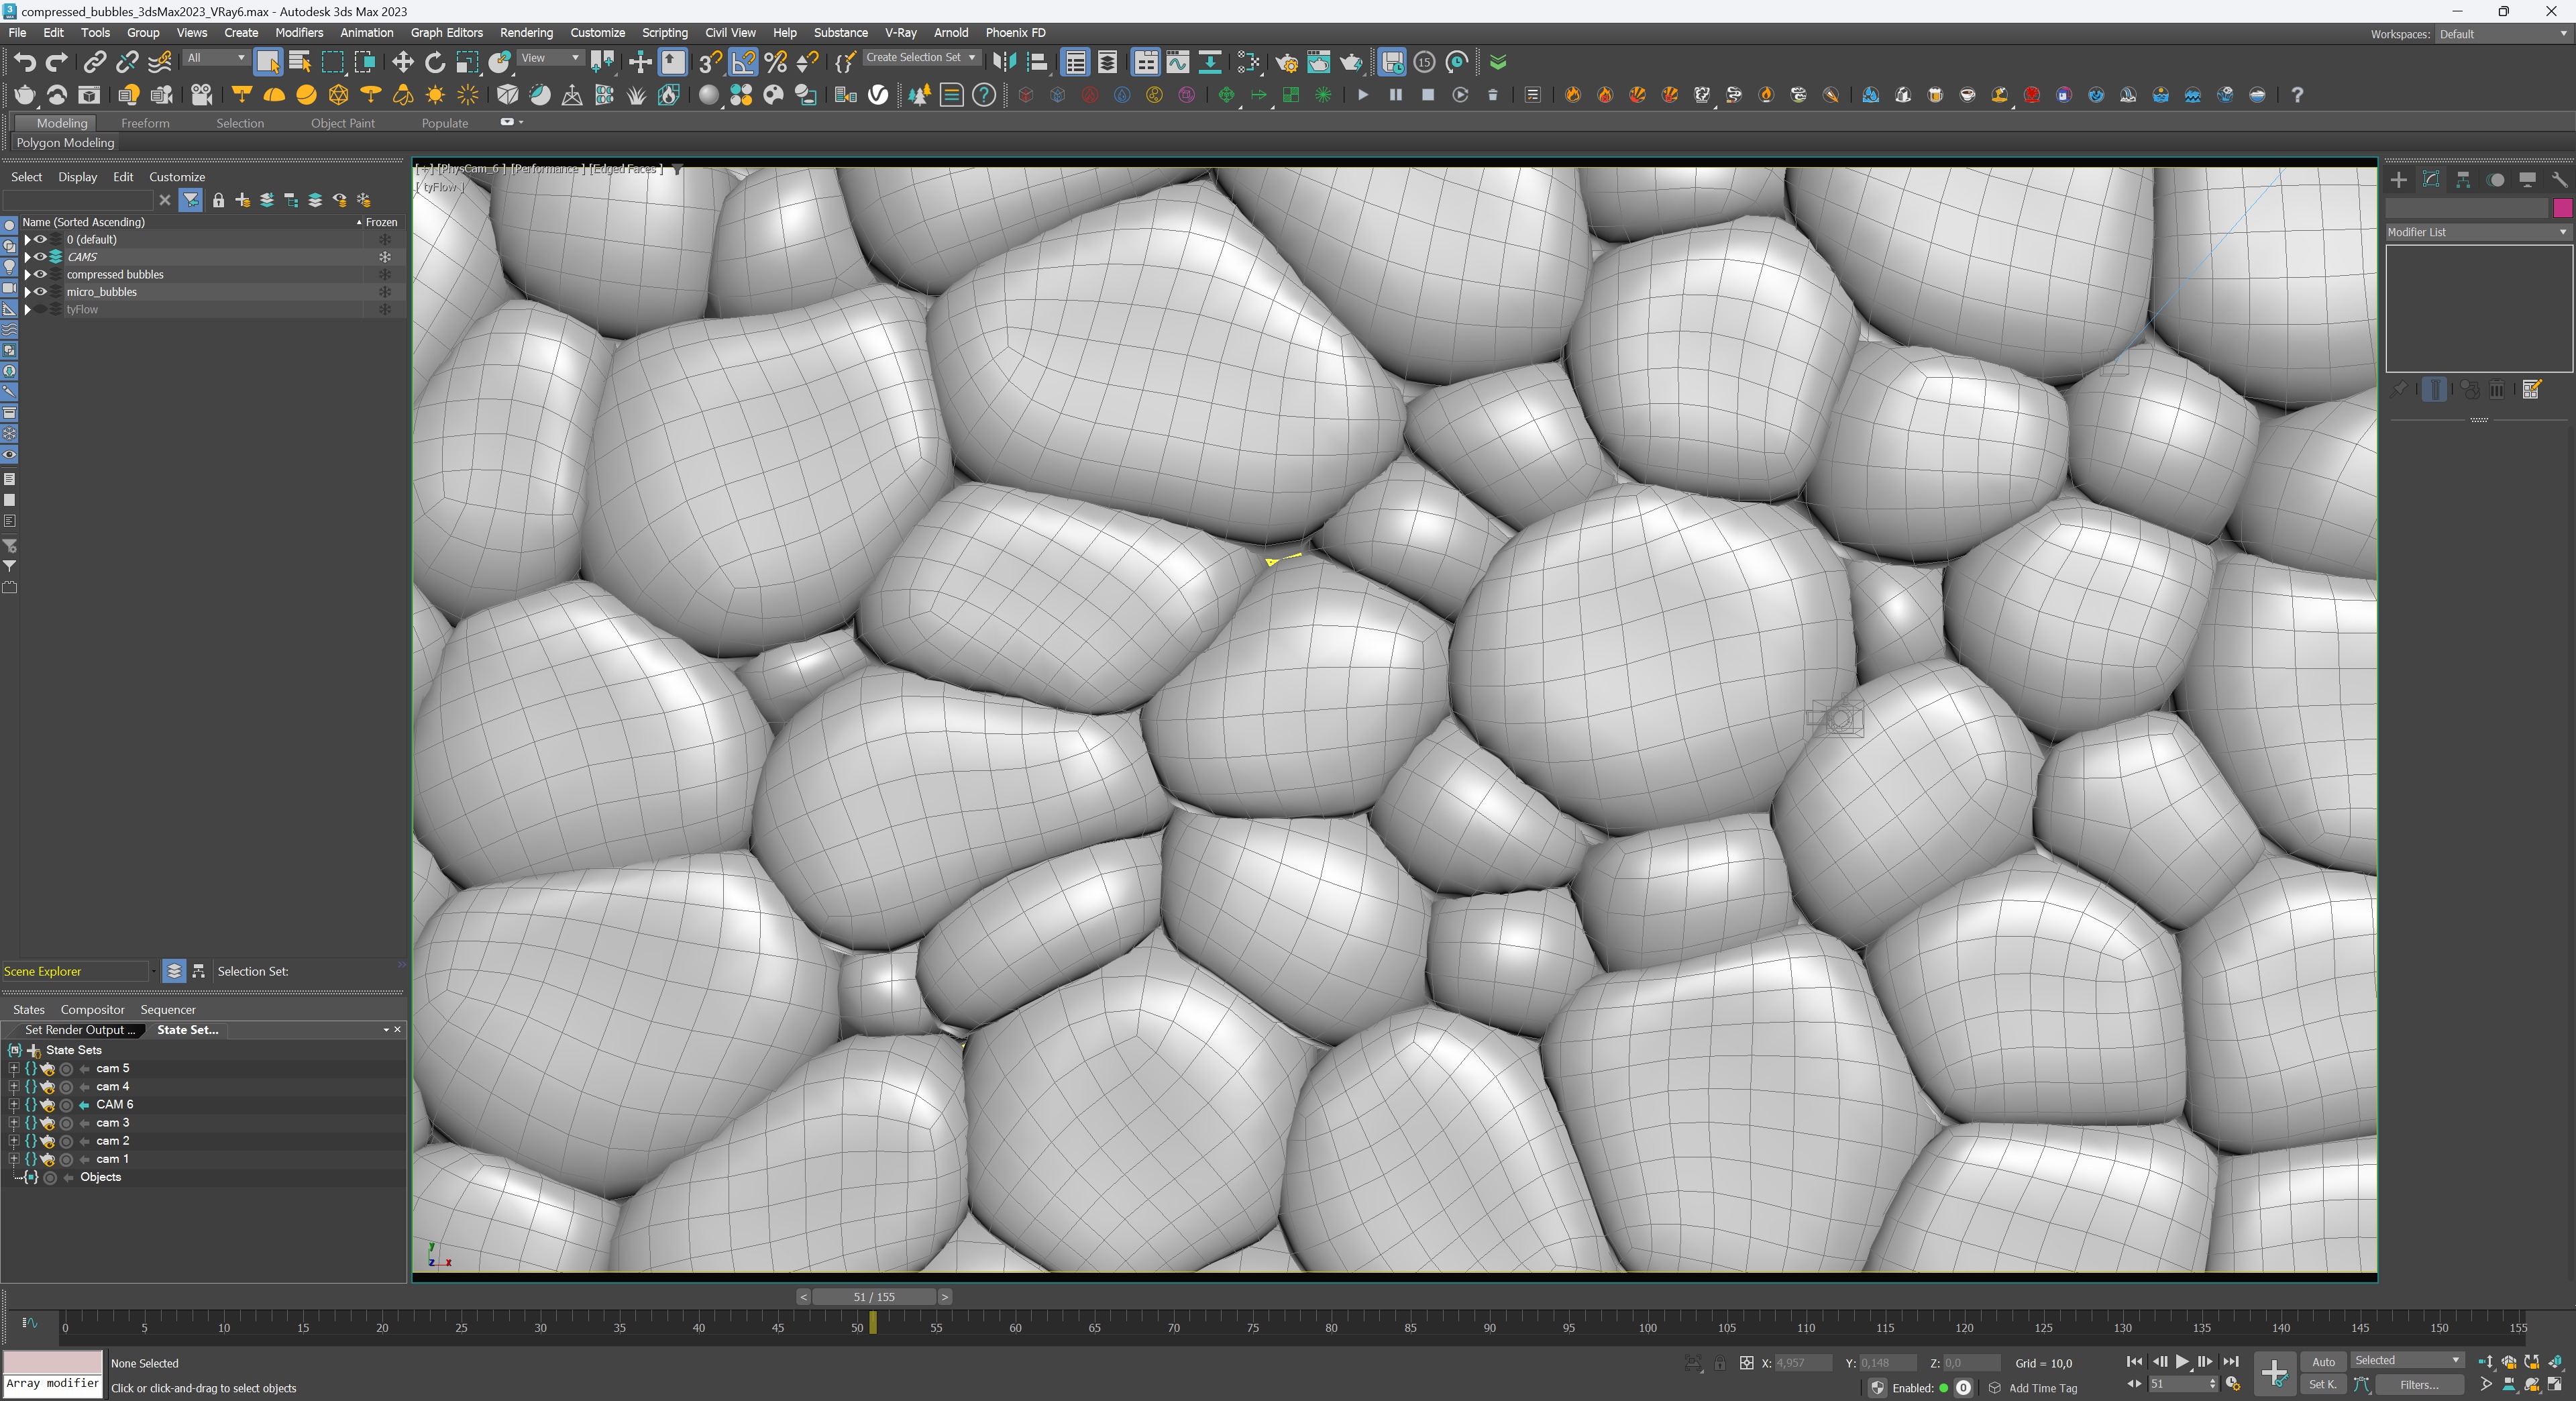Screen dimensions: 2576x1401
Task: Choose the Select and Move tool
Action: tap(402, 63)
